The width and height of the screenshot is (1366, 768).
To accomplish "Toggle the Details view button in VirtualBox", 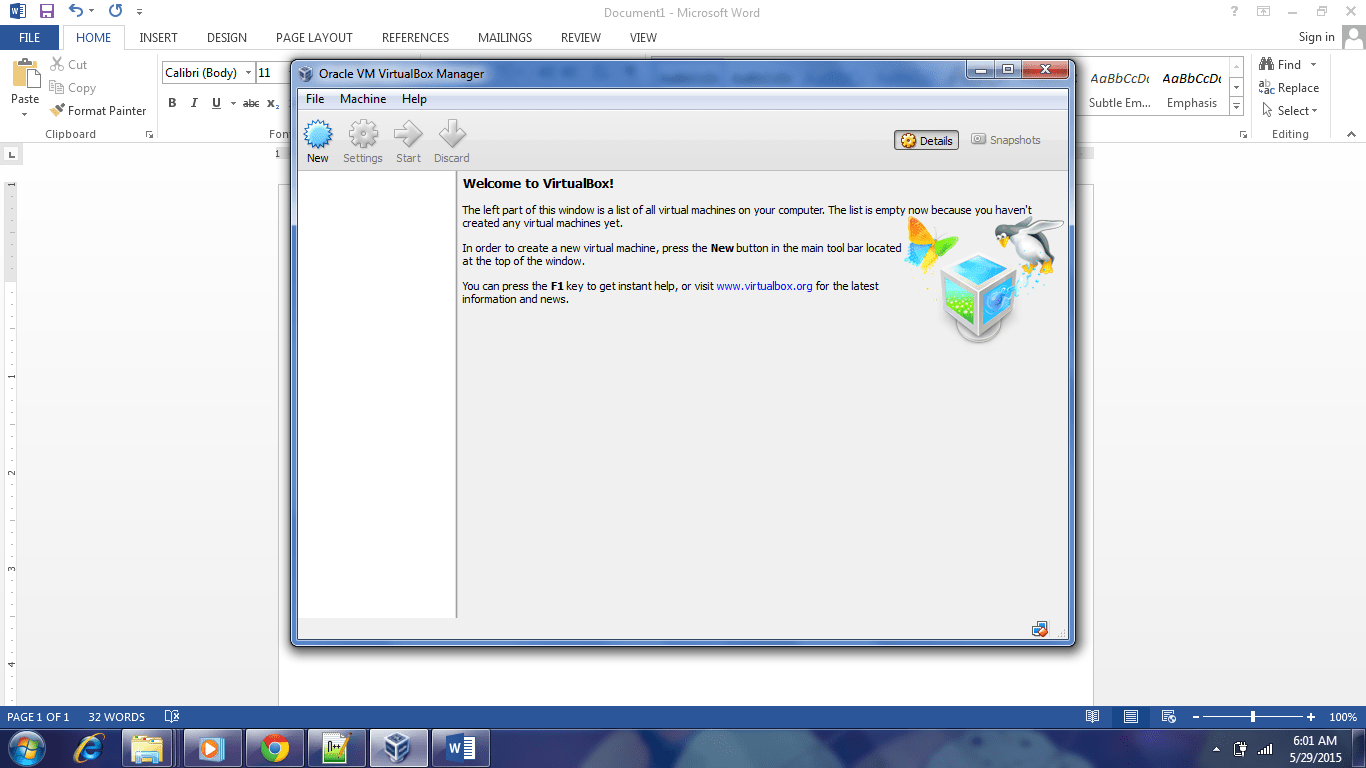I will pyautogui.click(x=926, y=140).
